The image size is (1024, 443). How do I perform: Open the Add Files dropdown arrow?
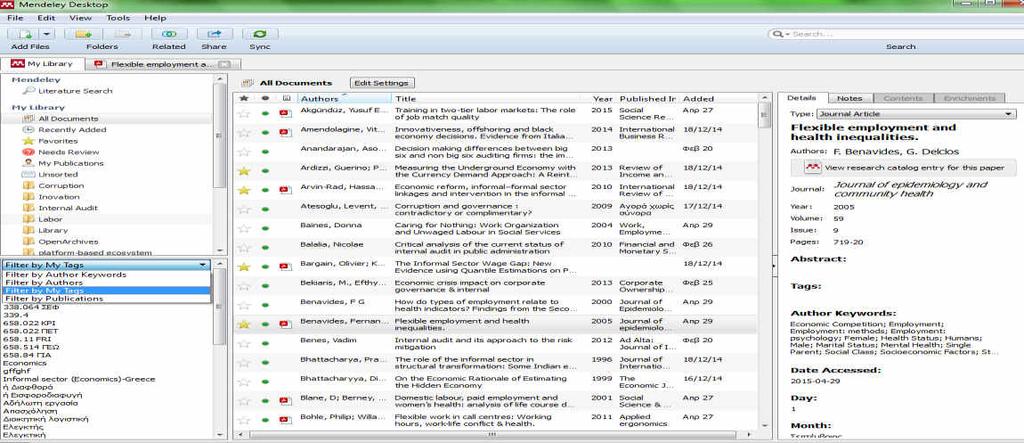(x=48, y=34)
